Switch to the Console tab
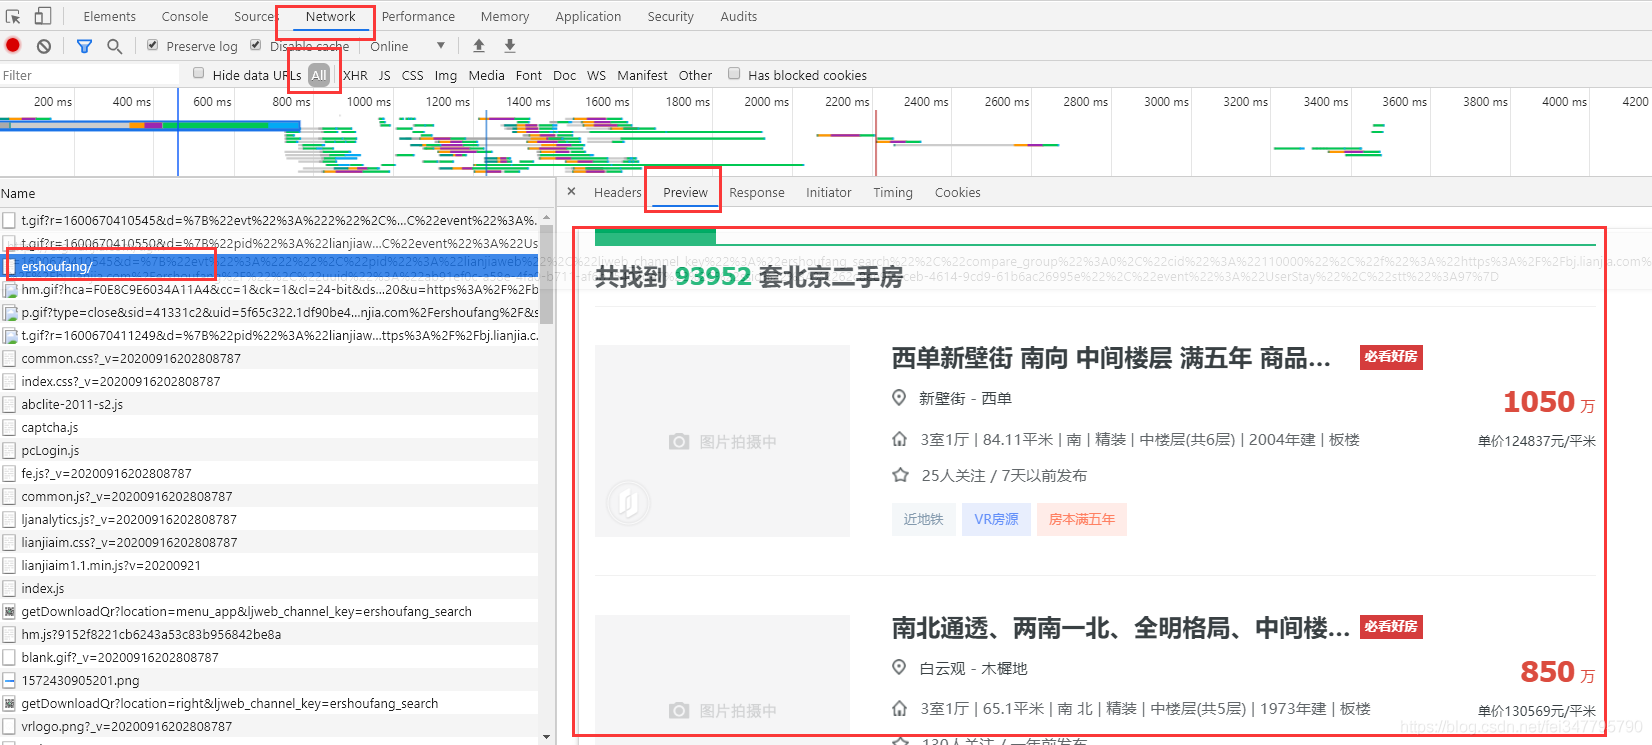 point(185,16)
